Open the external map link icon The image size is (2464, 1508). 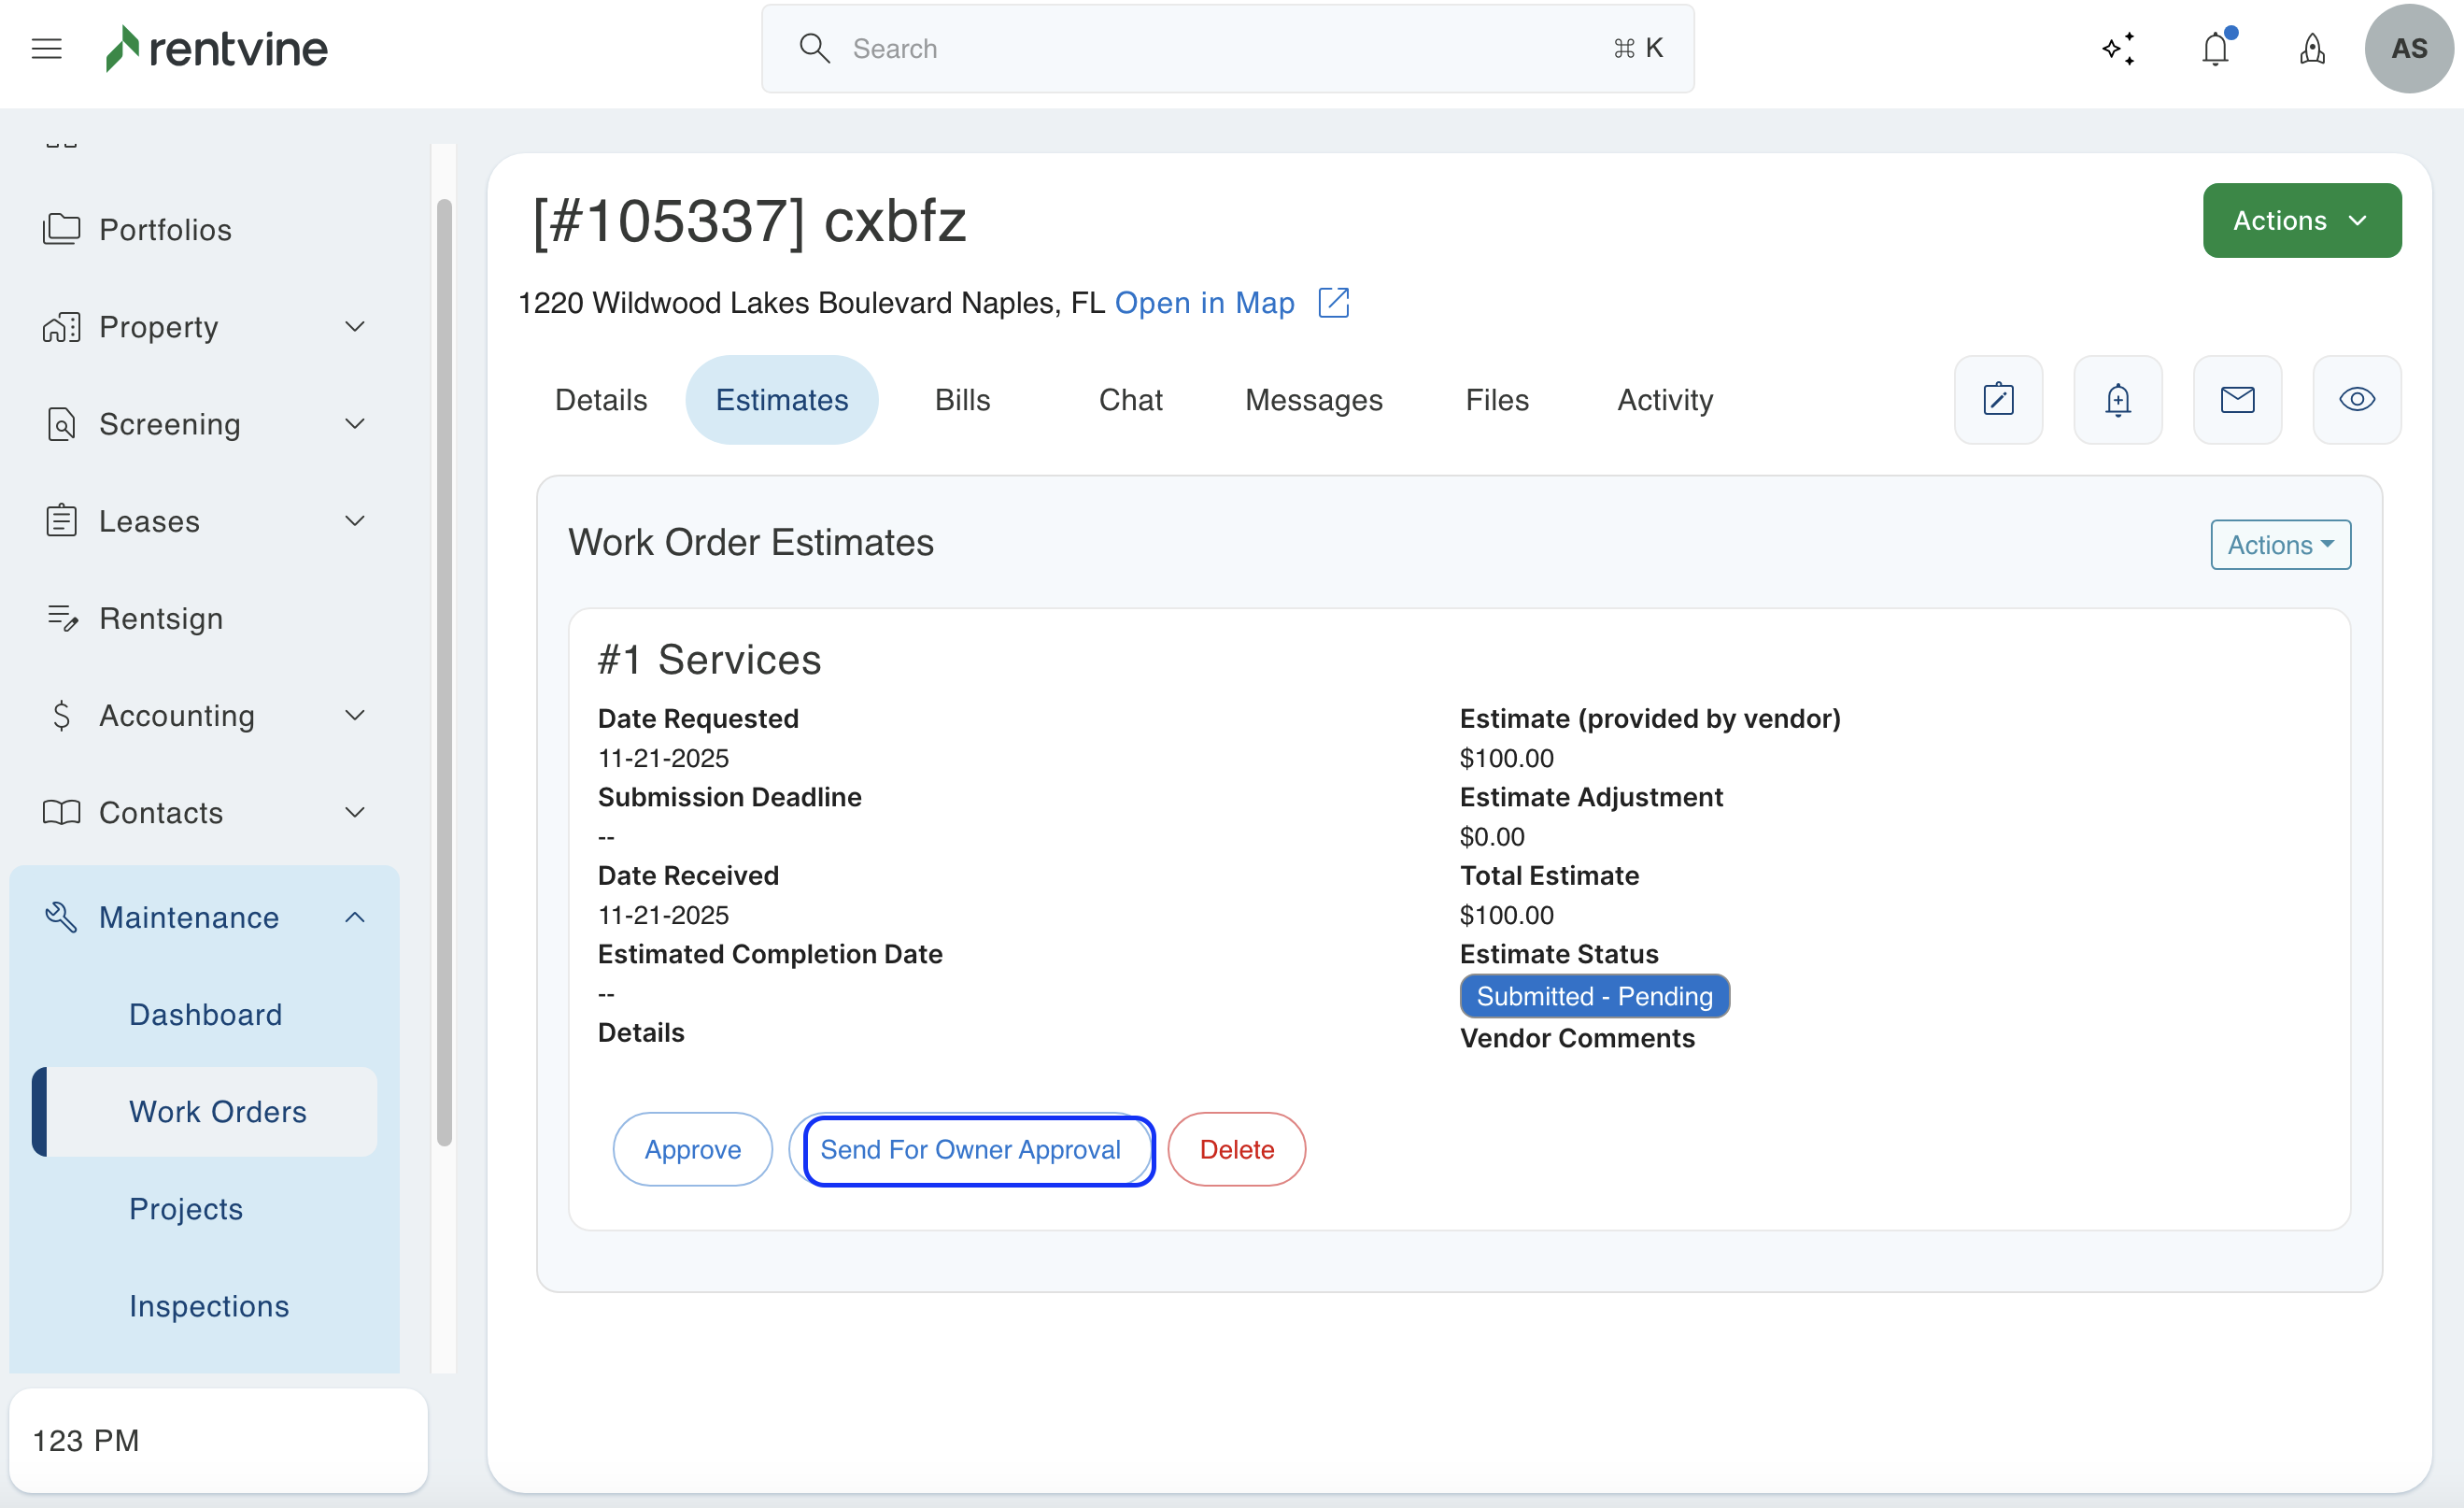tap(1334, 303)
